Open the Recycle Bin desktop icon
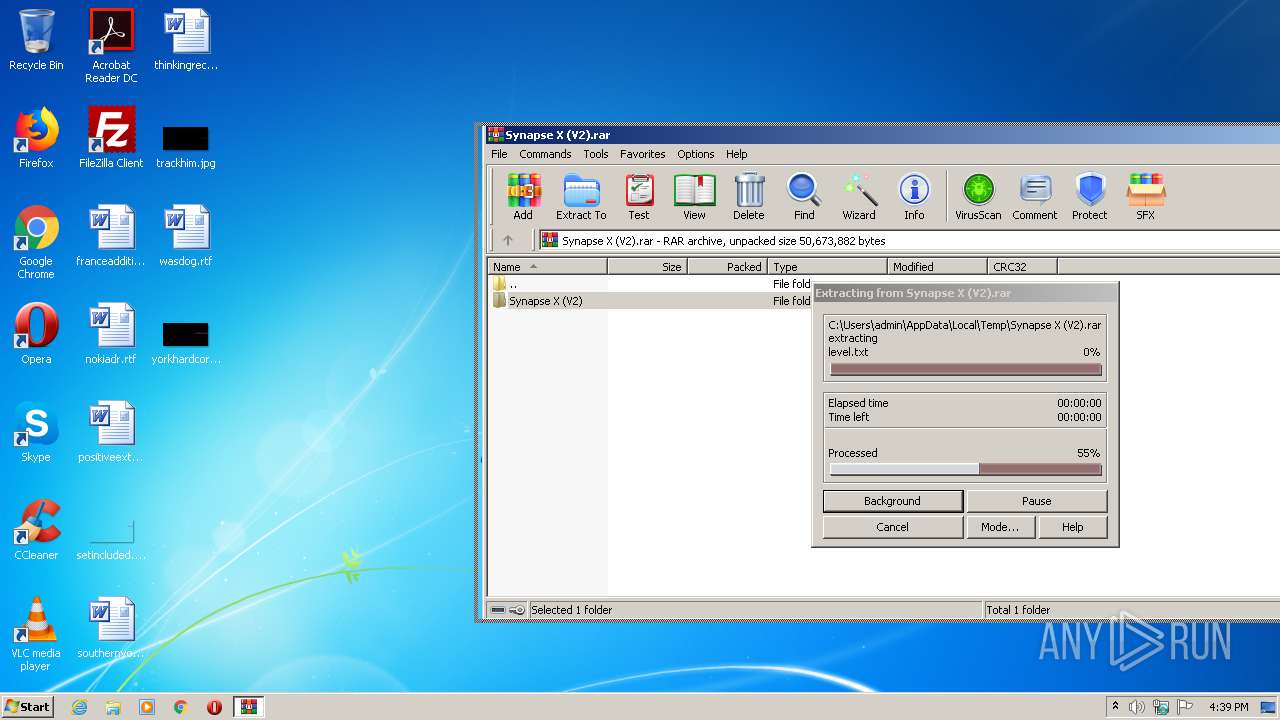1280x720 pixels. point(36,40)
